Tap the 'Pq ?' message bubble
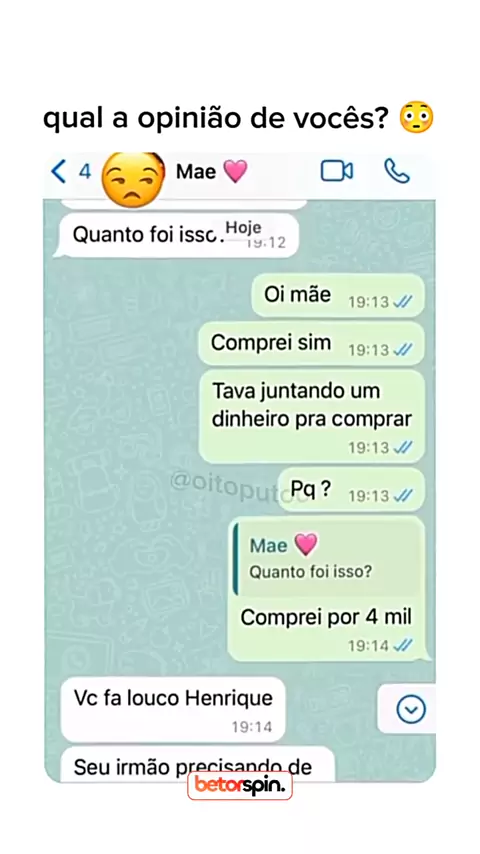This screenshot has width=480, height=854. [351, 490]
